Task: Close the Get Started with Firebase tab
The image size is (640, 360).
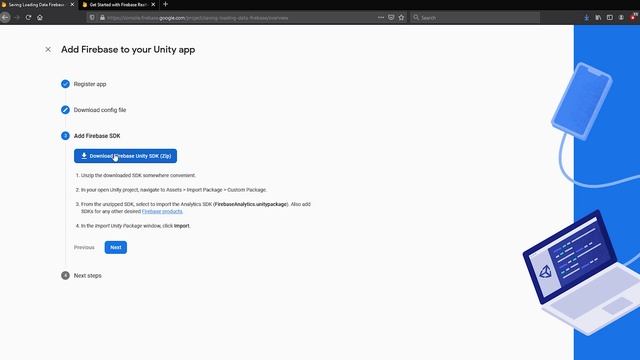Action: (153, 4)
